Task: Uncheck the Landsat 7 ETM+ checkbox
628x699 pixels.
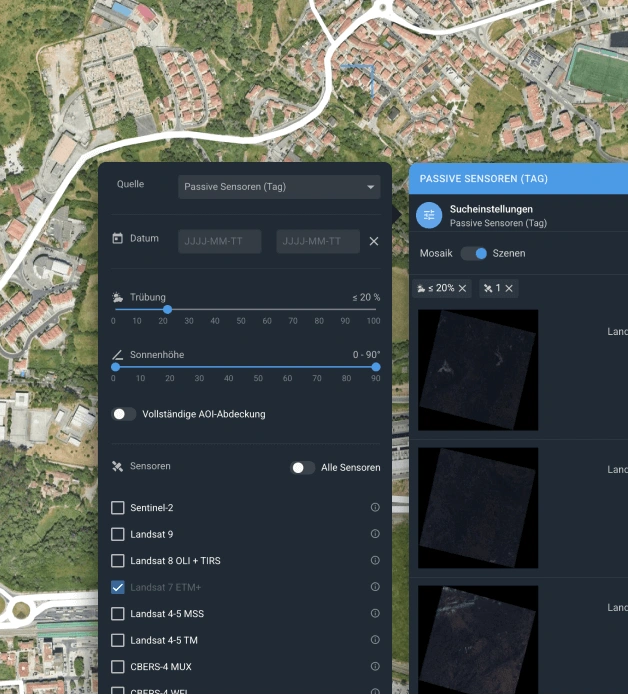Action: tap(118, 587)
